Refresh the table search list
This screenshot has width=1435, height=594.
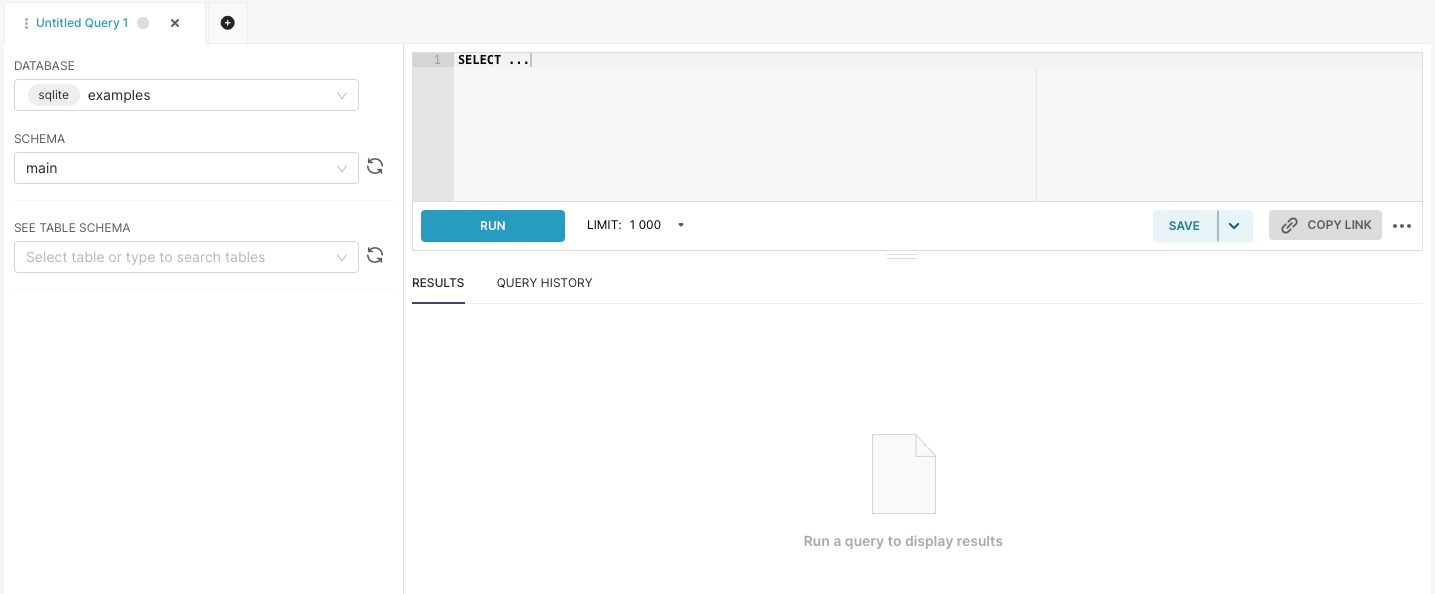(375, 255)
